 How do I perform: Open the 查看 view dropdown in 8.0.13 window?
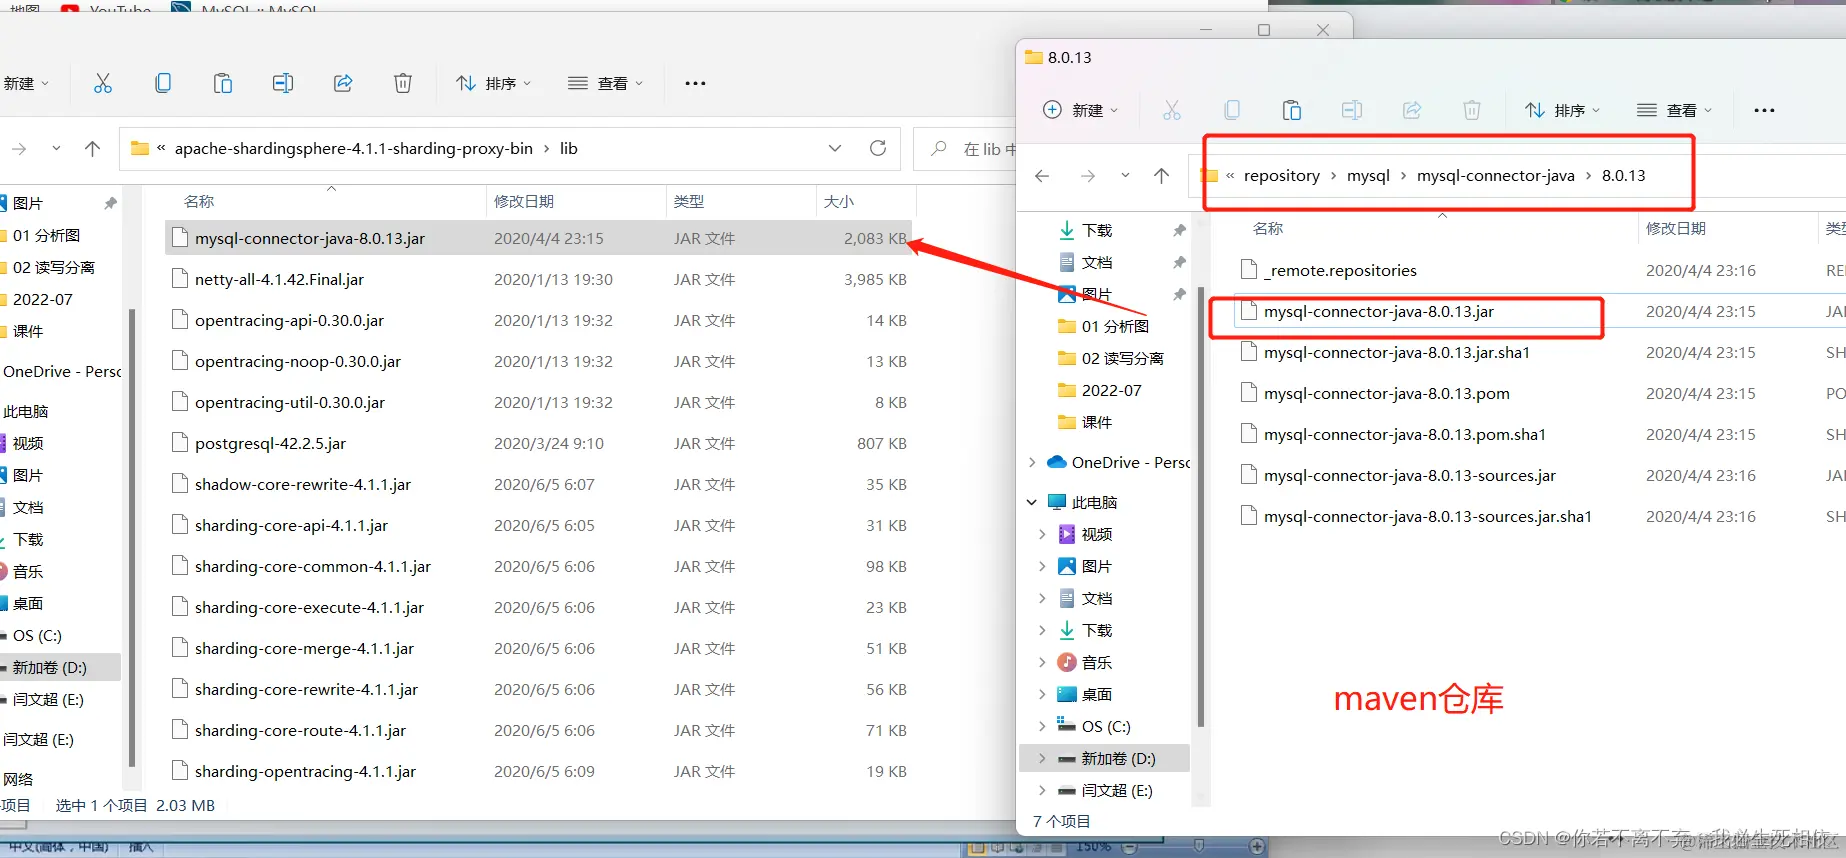pos(1674,110)
